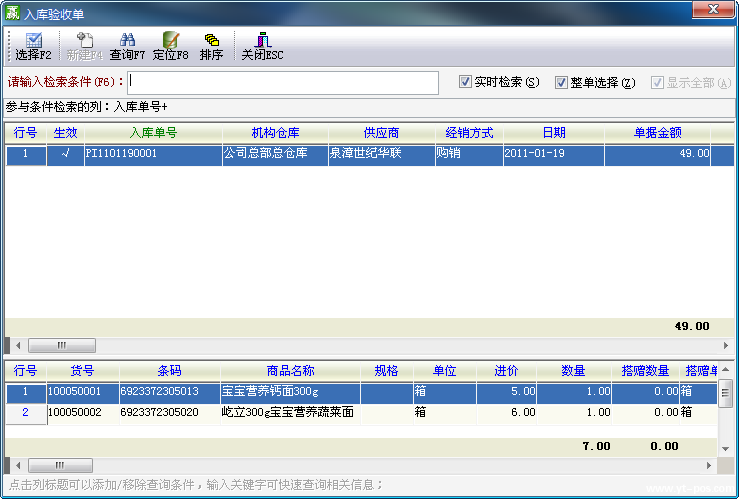Click the 49.00 amount cell in the selected row

click(x=657, y=155)
